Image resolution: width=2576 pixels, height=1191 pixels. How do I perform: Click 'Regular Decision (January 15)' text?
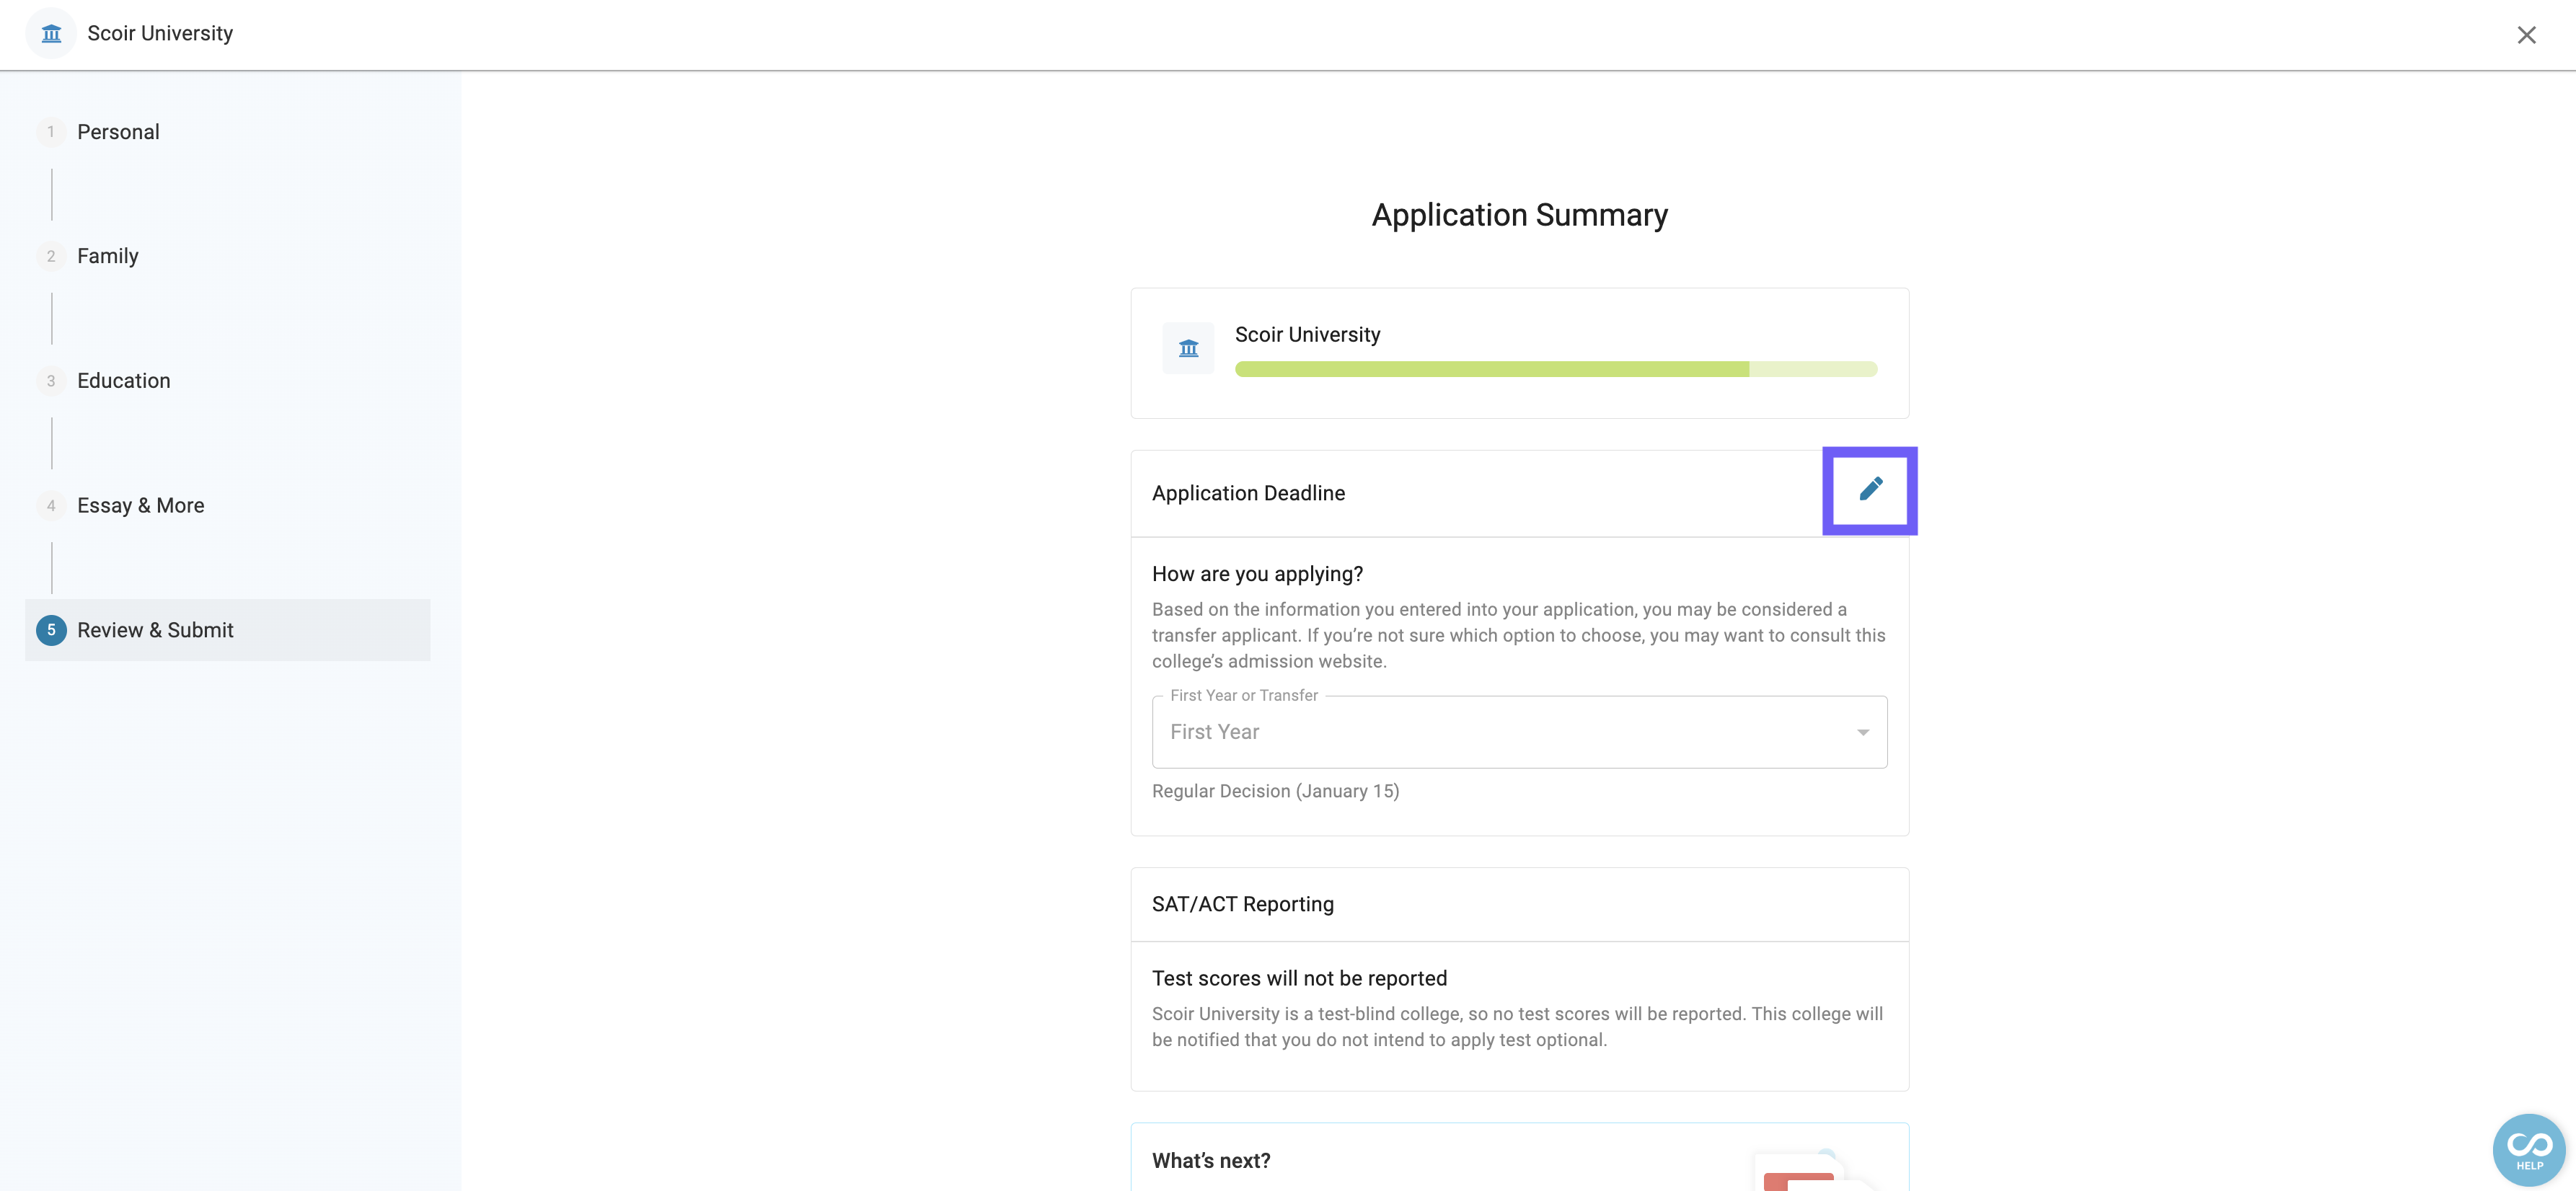[1275, 791]
